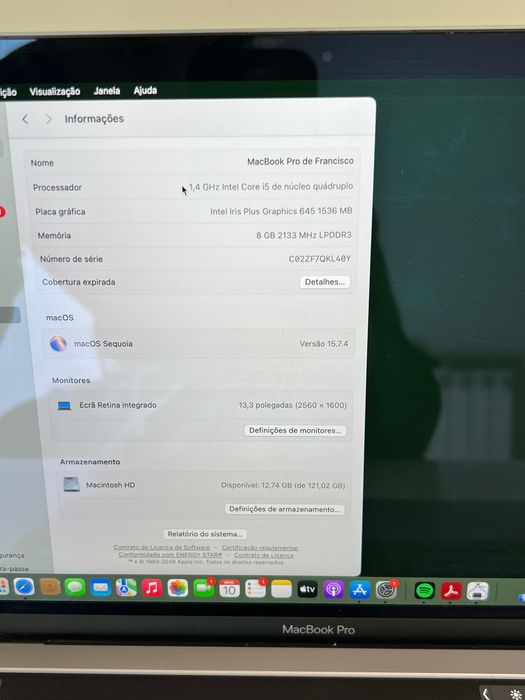Click the Macintosh HD label
Screen dimensions: 525x700
tap(110, 485)
